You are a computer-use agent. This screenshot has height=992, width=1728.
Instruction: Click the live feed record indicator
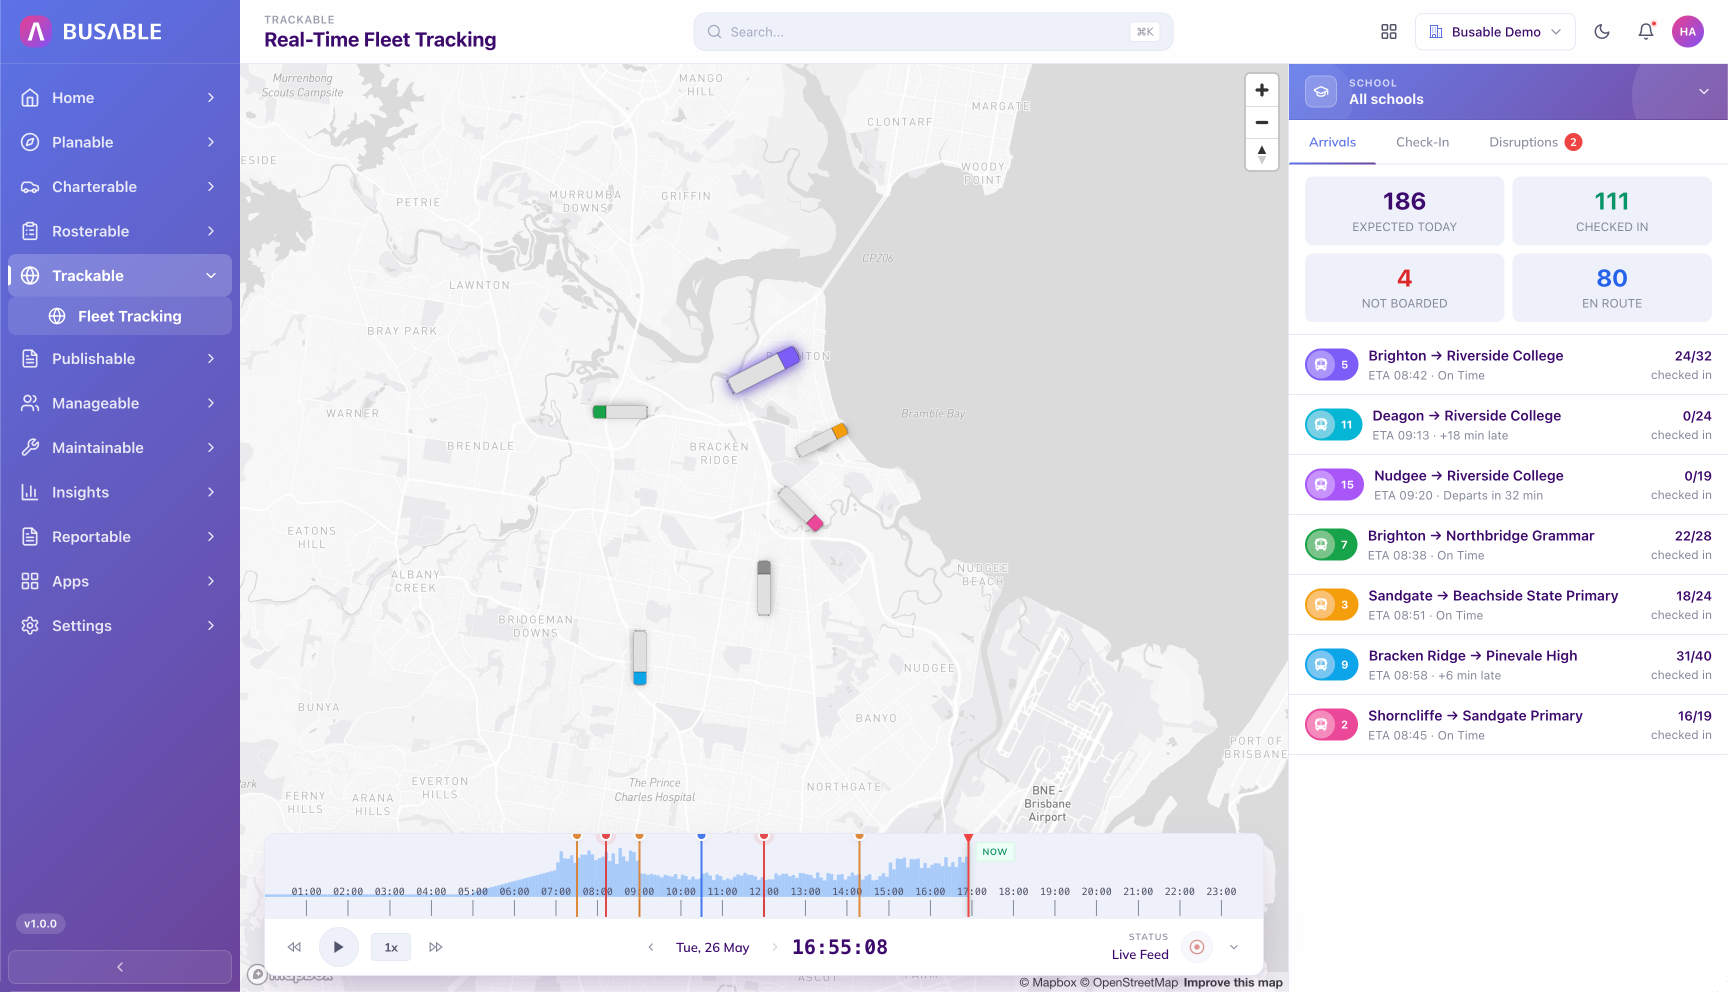tap(1197, 947)
